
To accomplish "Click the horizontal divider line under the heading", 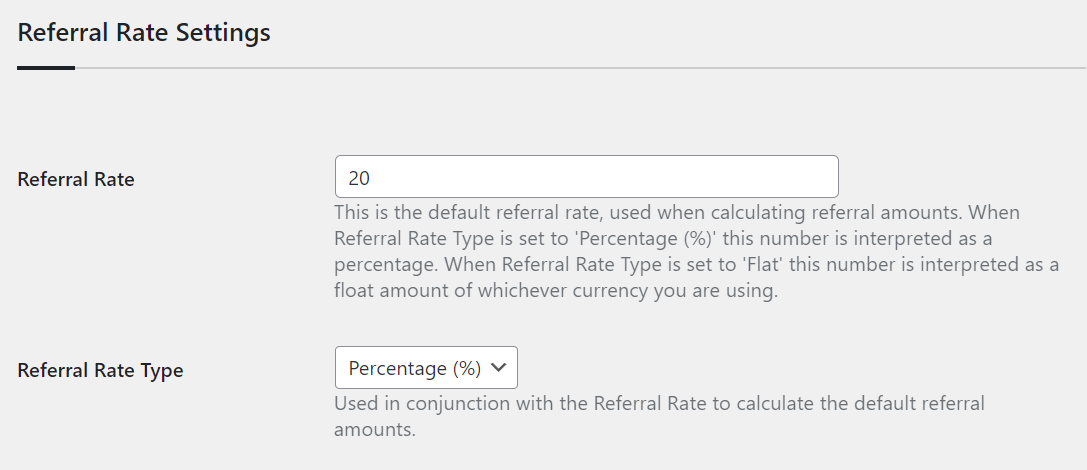I will [x=580, y=68].
